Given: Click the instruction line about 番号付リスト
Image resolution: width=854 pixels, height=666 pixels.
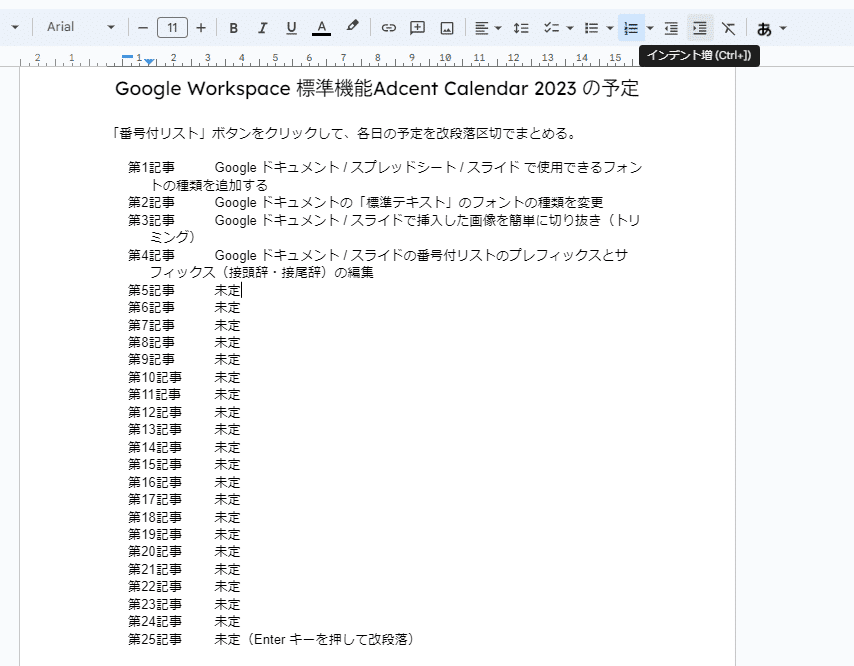Looking at the screenshot, I should pyautogui.click(x=343, y=133).
